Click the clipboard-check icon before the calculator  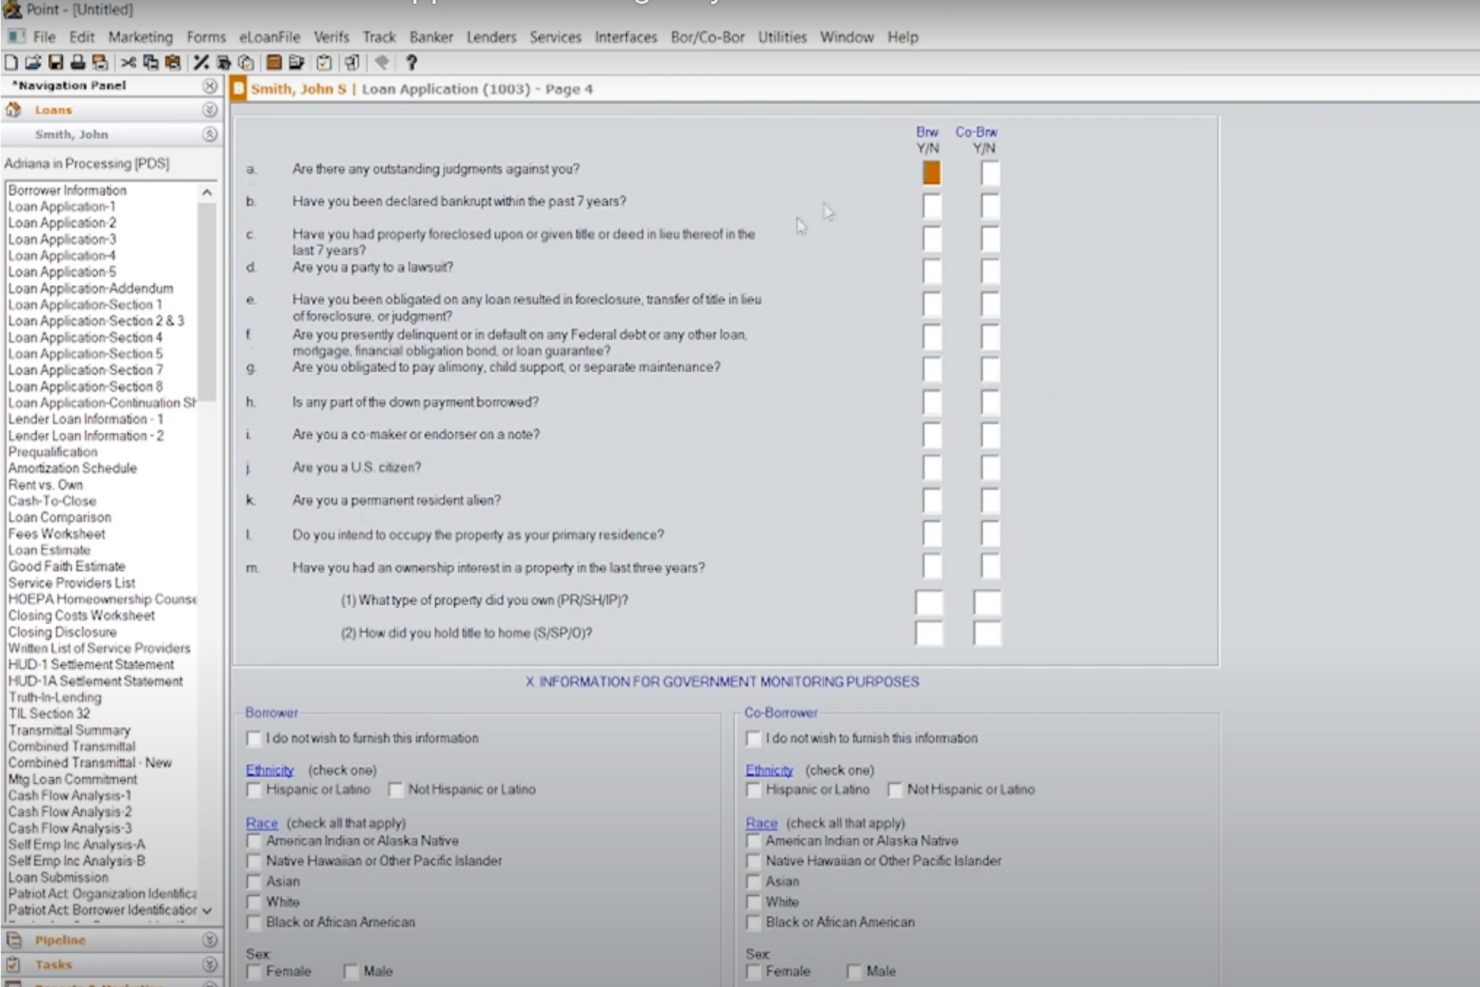coord(246,63)
